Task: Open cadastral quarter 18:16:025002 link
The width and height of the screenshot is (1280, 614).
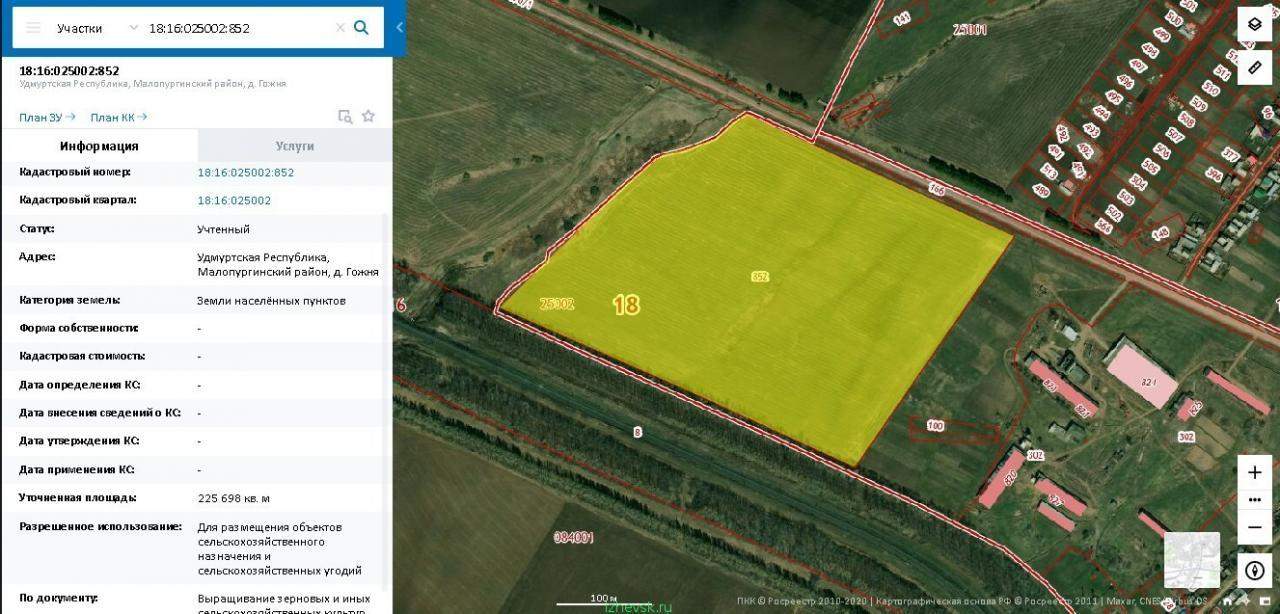Action: pos(234,200)
